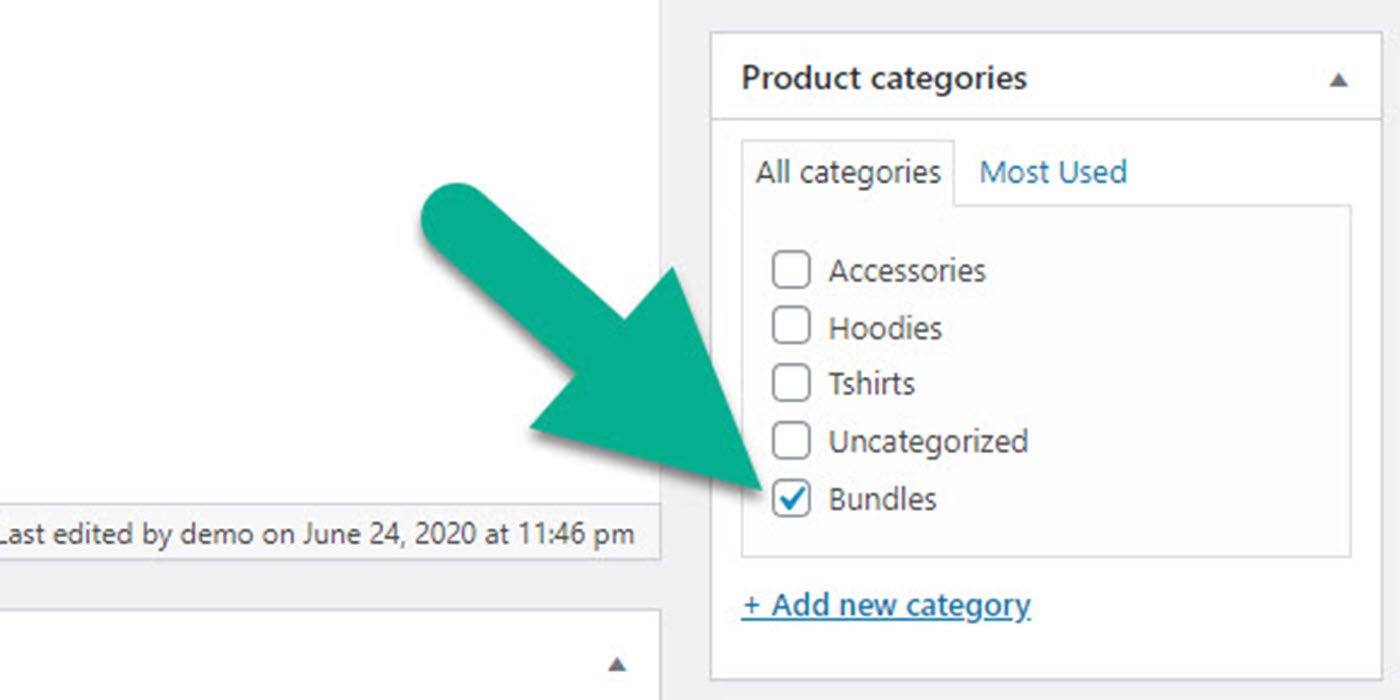Click the collapse triangle on the lower panel
Viewport: 1400px width, 700px height.
pyautogui.click(x=617, y=662)
